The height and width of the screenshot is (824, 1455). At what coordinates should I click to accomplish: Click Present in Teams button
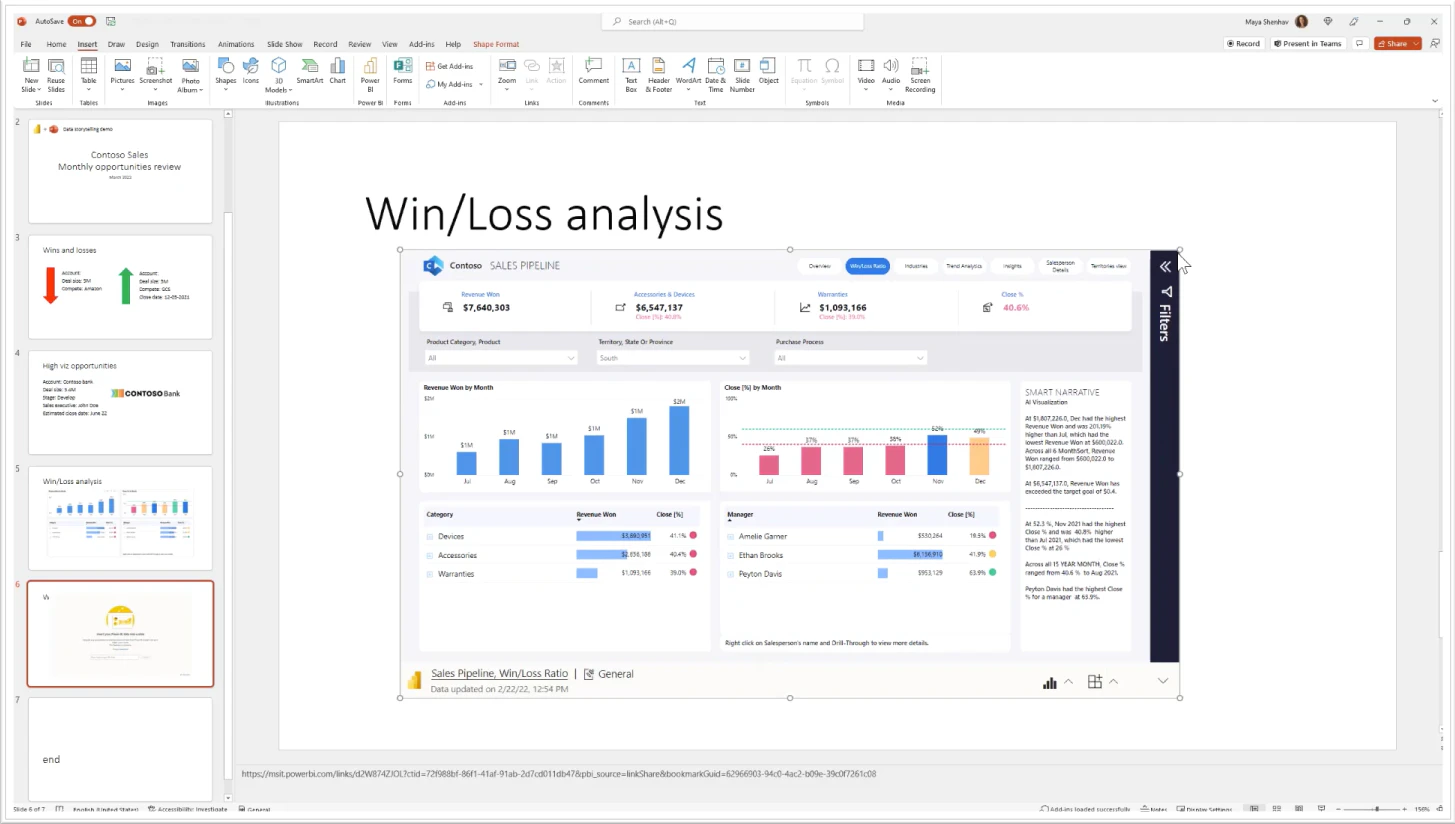tap(1307, 44)
